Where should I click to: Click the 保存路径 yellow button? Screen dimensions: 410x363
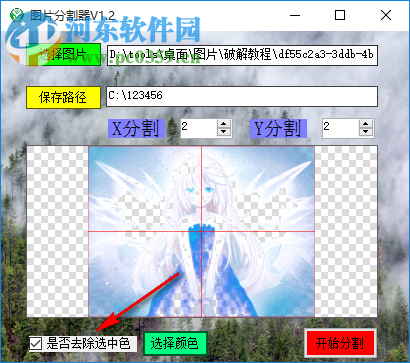(63, 98)
